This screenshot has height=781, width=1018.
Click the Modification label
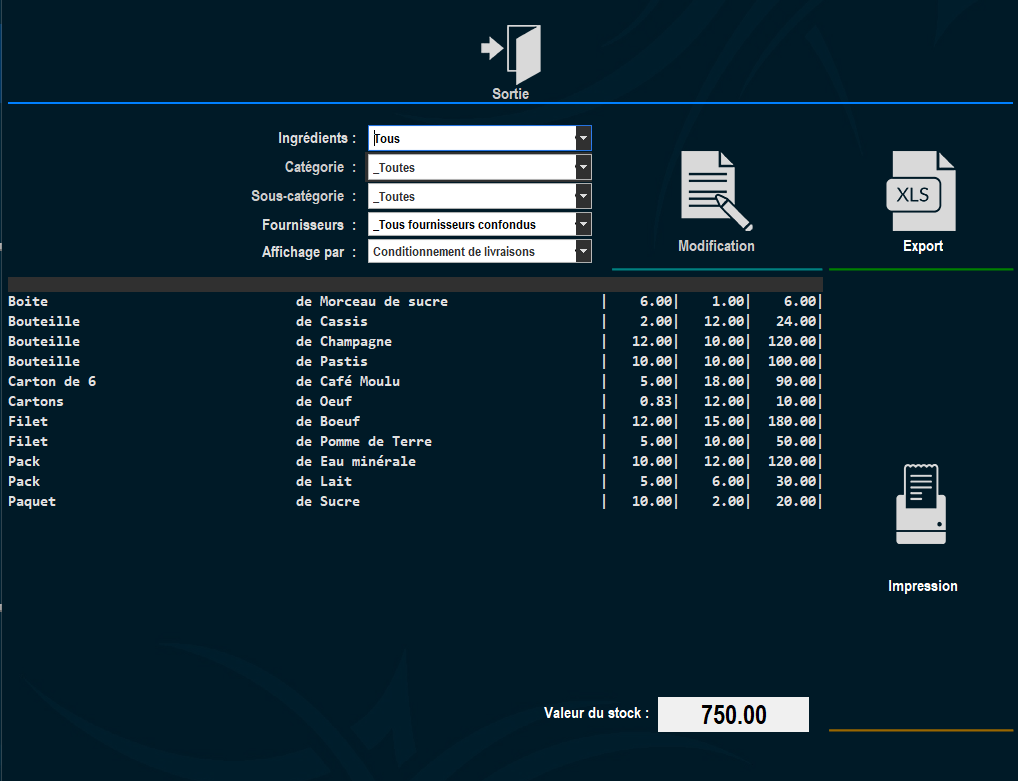[x=716, y=246]
